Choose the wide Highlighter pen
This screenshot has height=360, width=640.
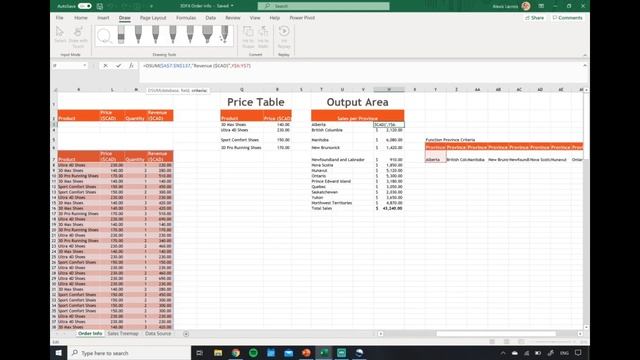207,35
